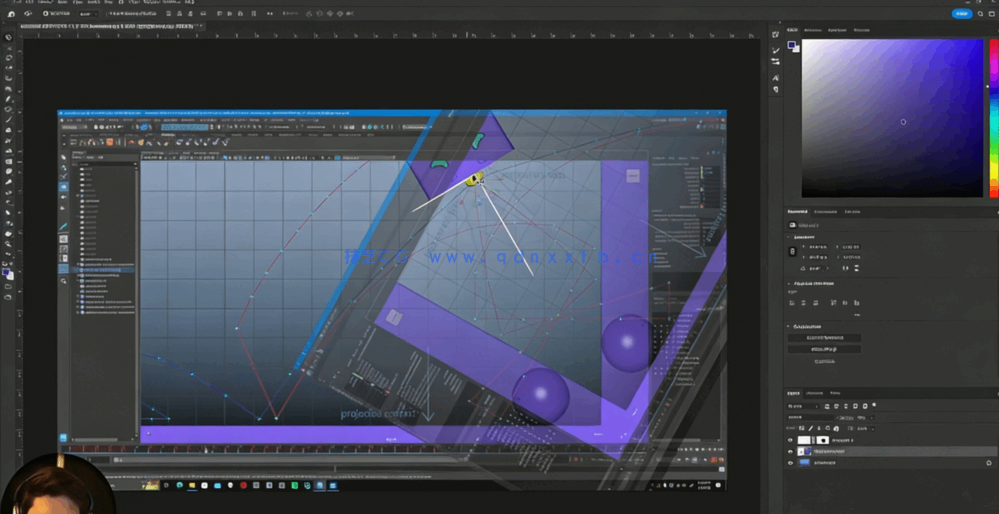Hide the bottom Background layer
Screen dimensions: 999x514
(x=790, y=463)
